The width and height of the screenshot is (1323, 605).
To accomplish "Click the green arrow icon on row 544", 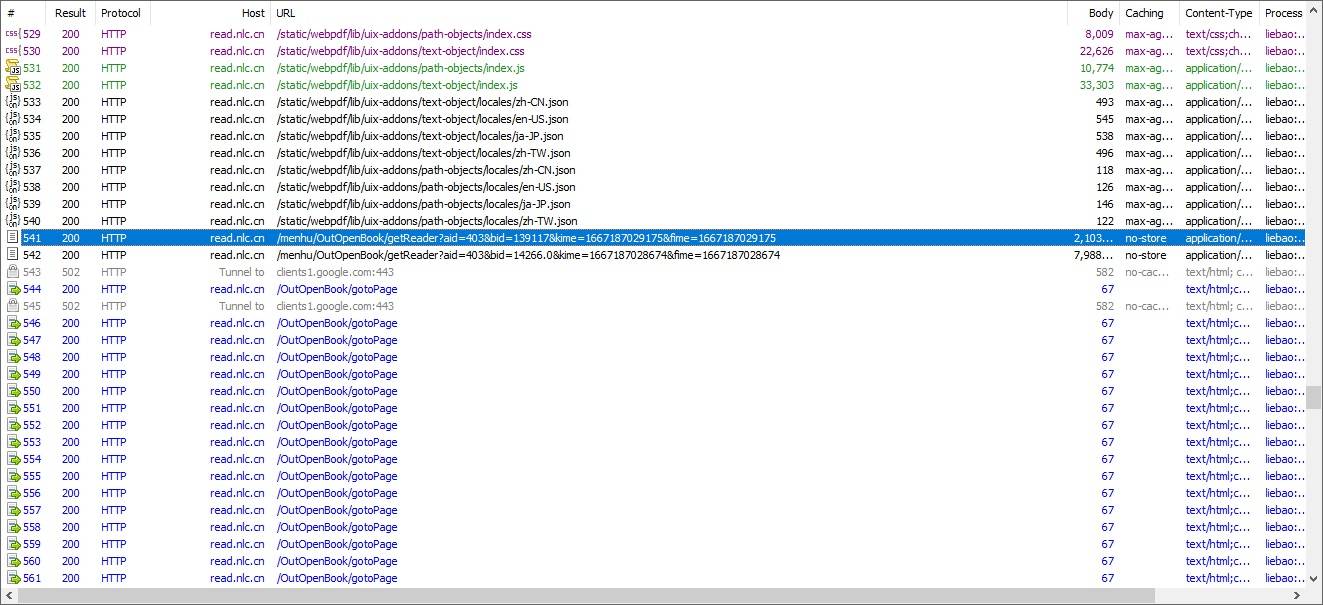I will tap(12, 289).
